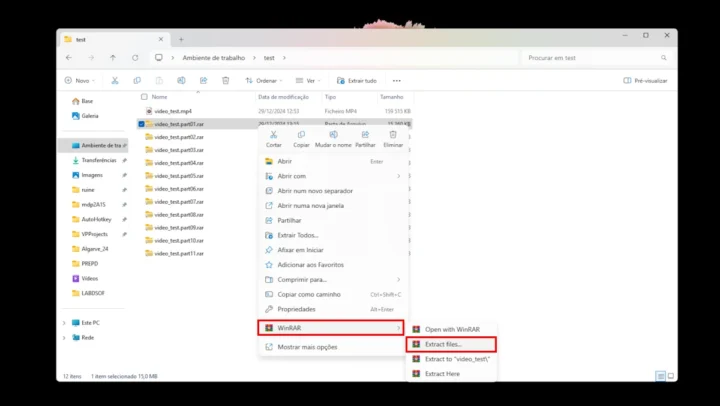This screenshot has height=406, width=720.
Task: Click toolbar delete trash icon
Action: point(225,80)
